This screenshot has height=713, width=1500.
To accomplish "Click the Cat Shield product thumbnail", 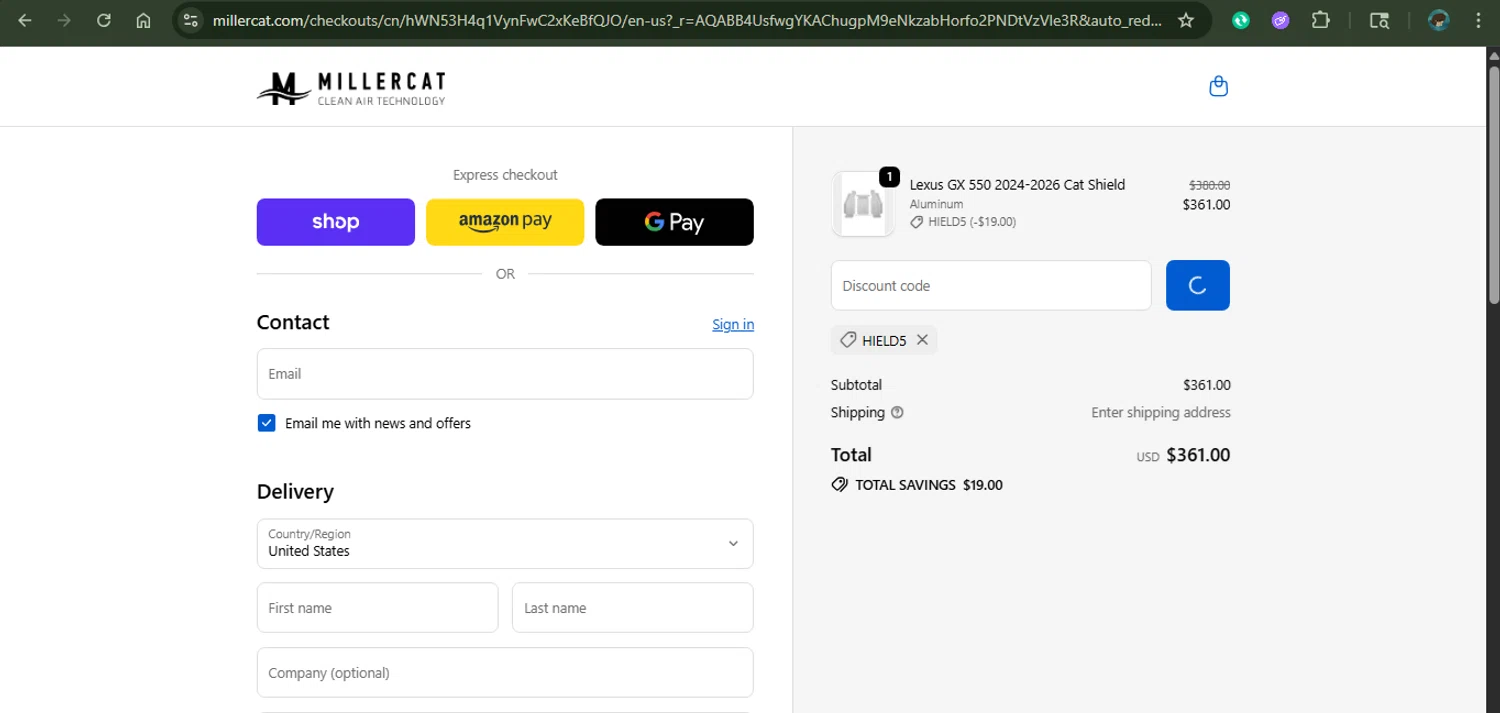I will click(863, 204).
